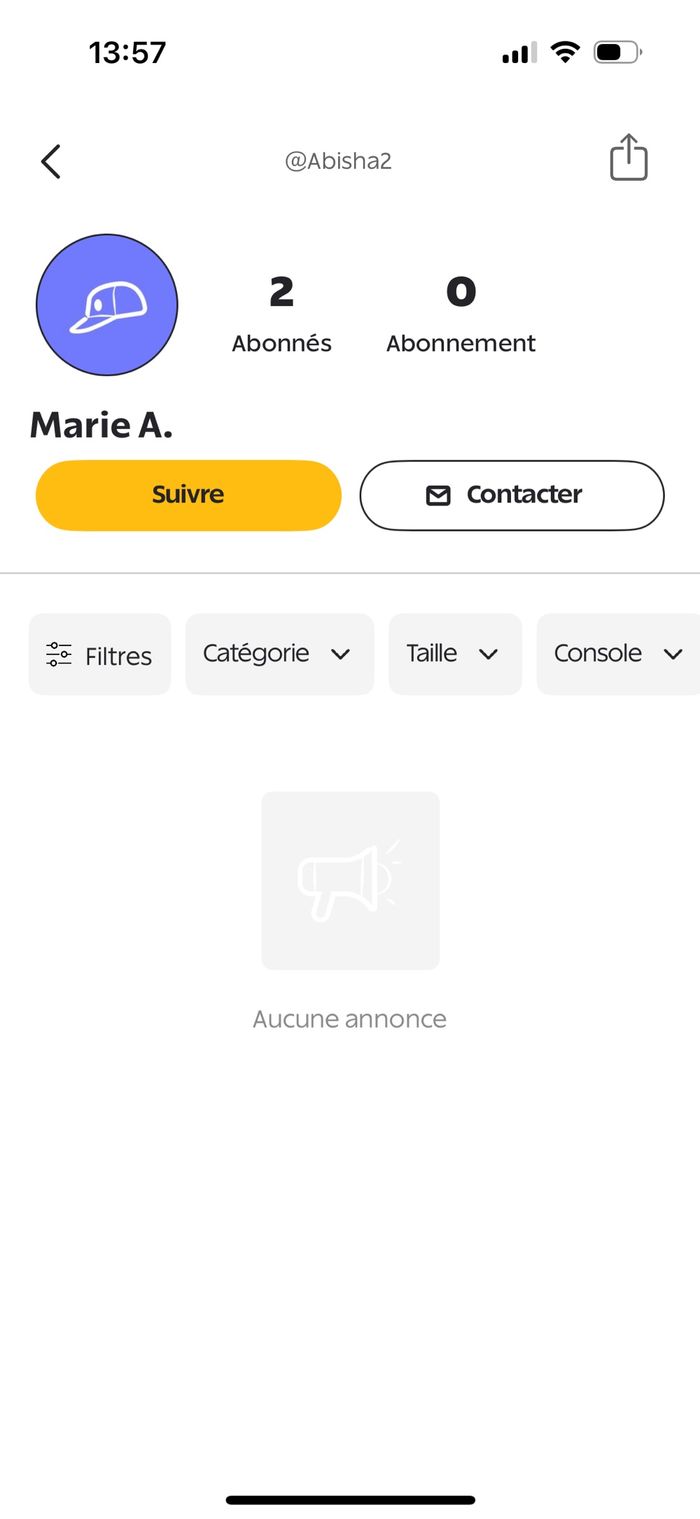Tap the cellular signal bars icon
This screenshot has height=1519, width=700.
point(519,52)
